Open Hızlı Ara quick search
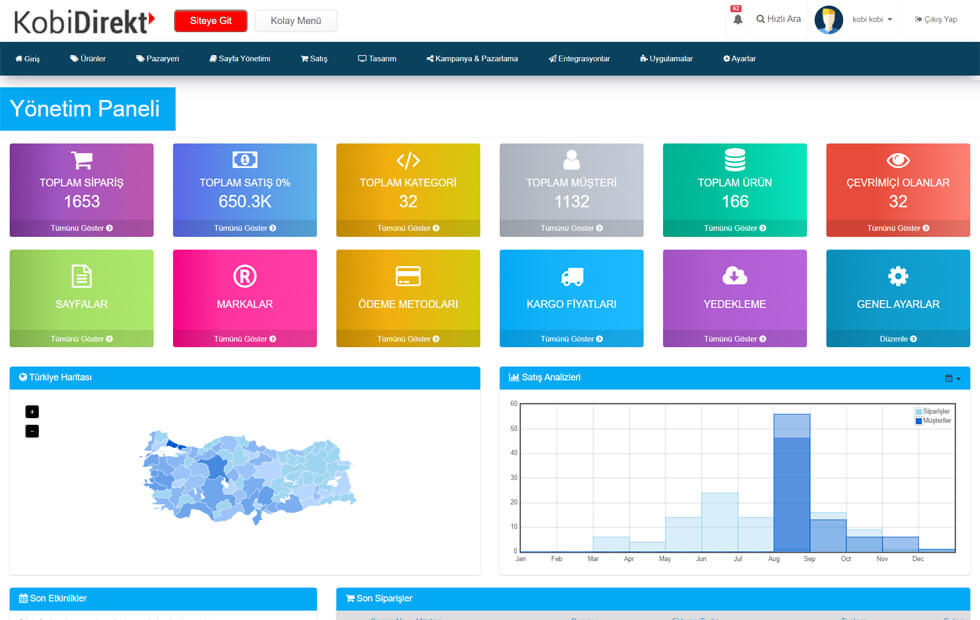The height and width of the screenshot is (620, 980). tap(778, 19)
